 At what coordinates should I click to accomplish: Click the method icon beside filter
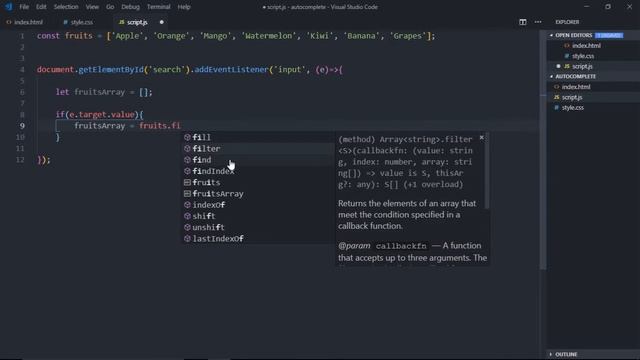coord(187,149)
